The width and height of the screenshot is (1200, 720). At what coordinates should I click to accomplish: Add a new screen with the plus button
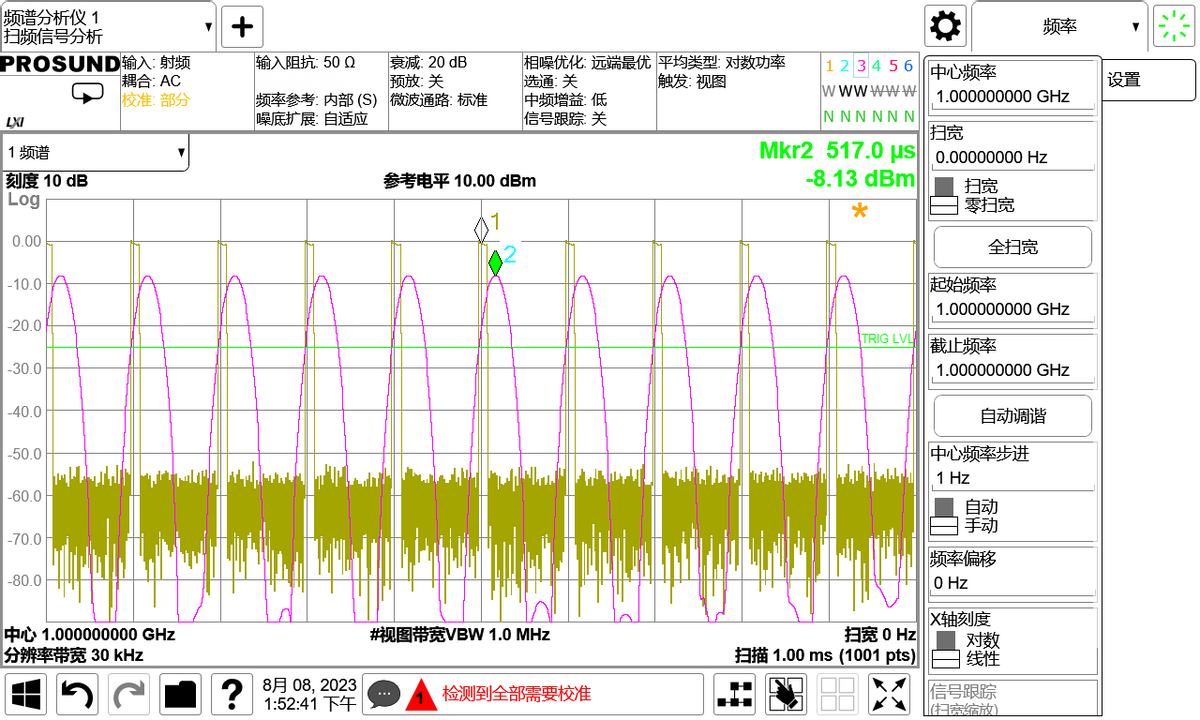[242, 26]
